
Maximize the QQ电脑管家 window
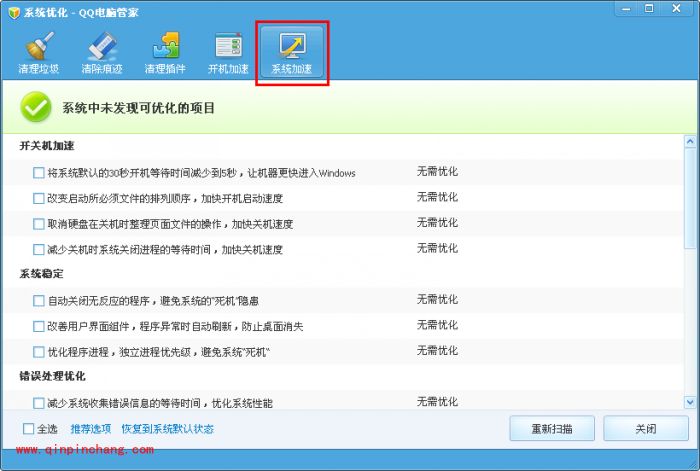pyautogui.click(x=649, y=9)
